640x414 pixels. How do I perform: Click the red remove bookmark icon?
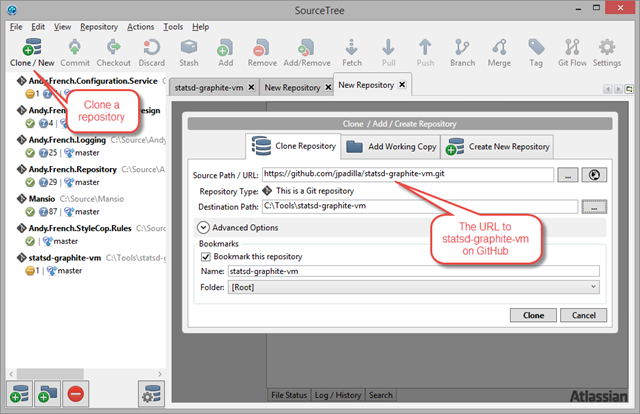click(x=76, y=394)
